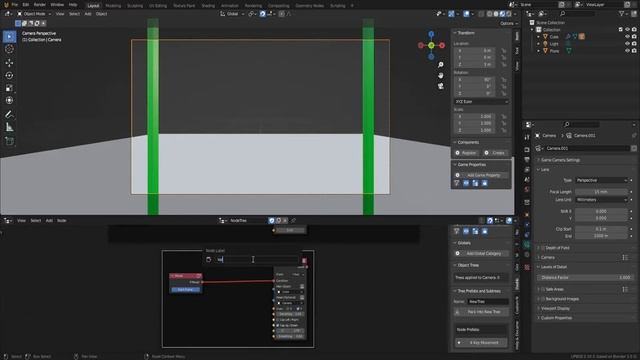Click the Node Label text field
The width and height of the screenshot is (640, 360).
(x=257, y=260)
